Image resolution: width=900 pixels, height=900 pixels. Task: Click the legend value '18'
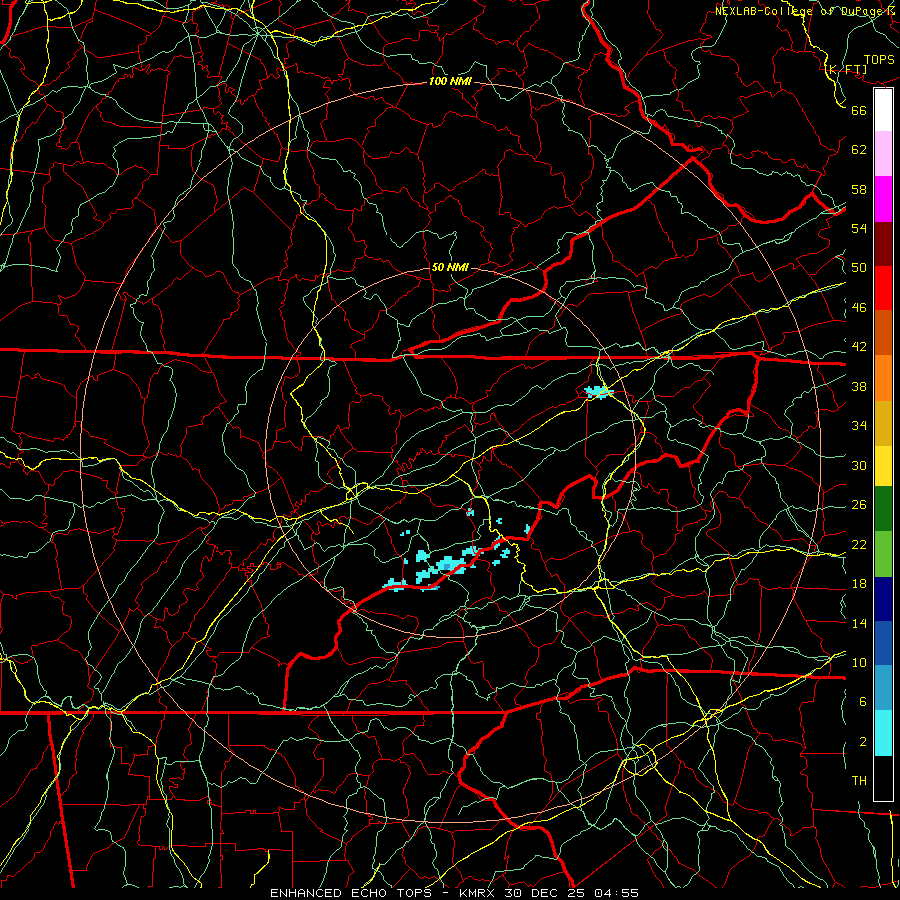coord(859,584)
